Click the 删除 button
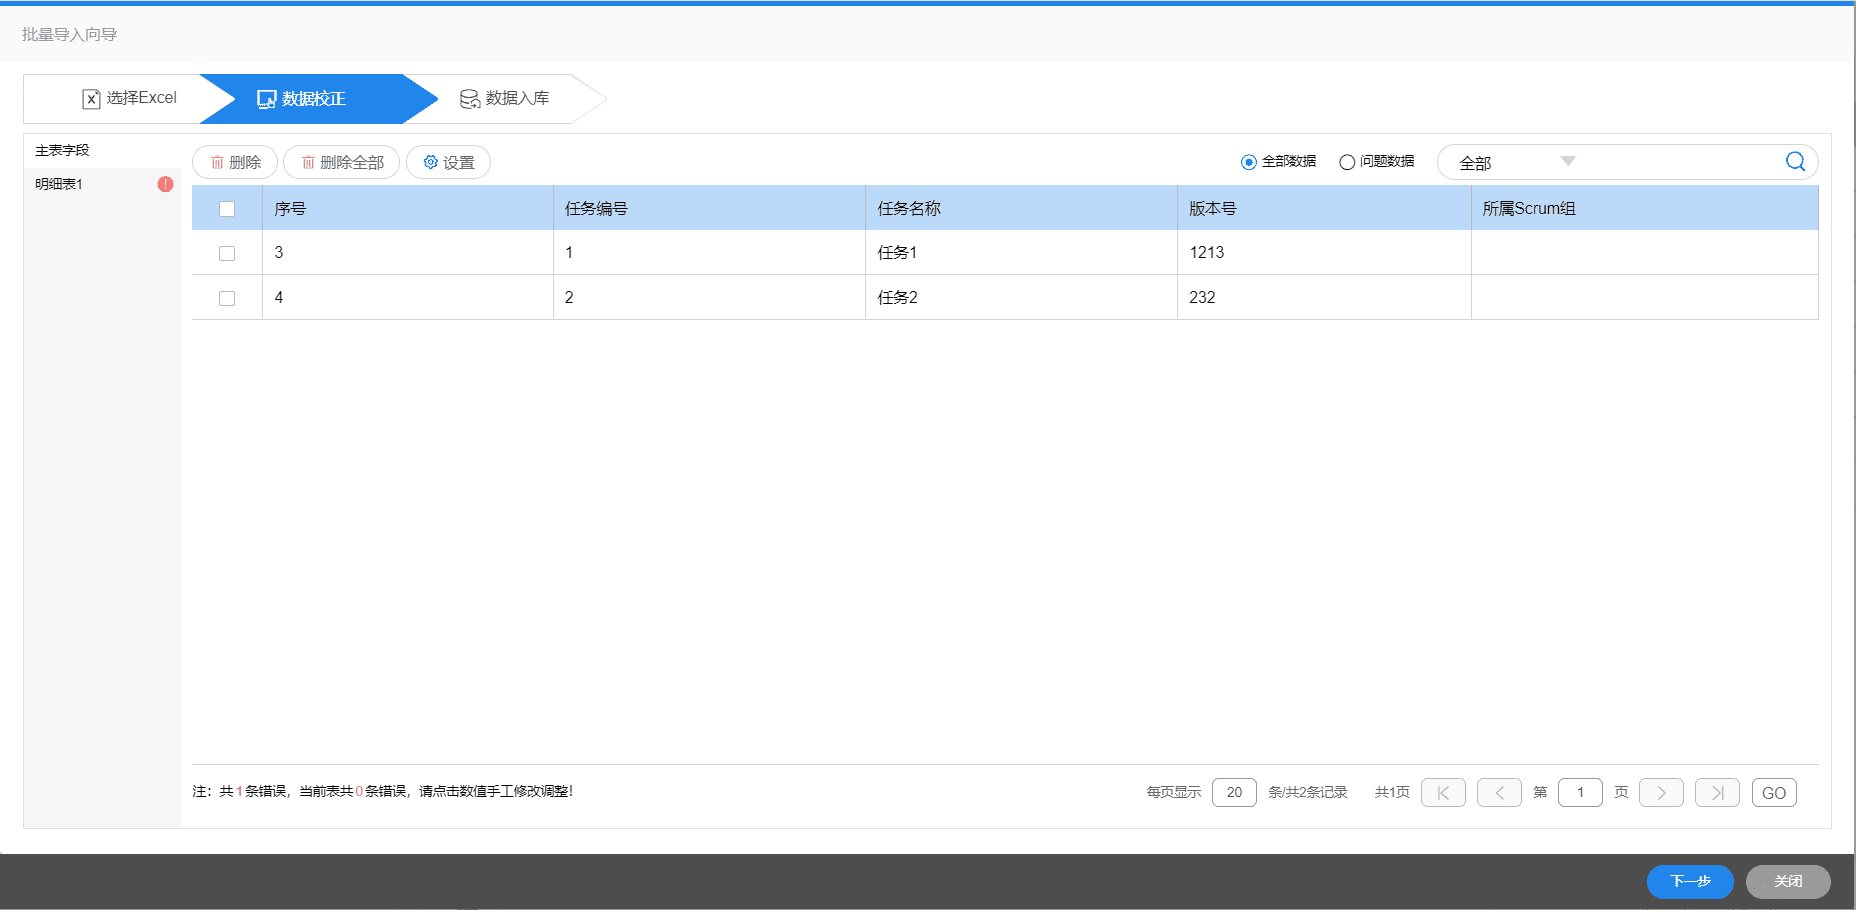 pyautogui.click(x=235, y=162)
